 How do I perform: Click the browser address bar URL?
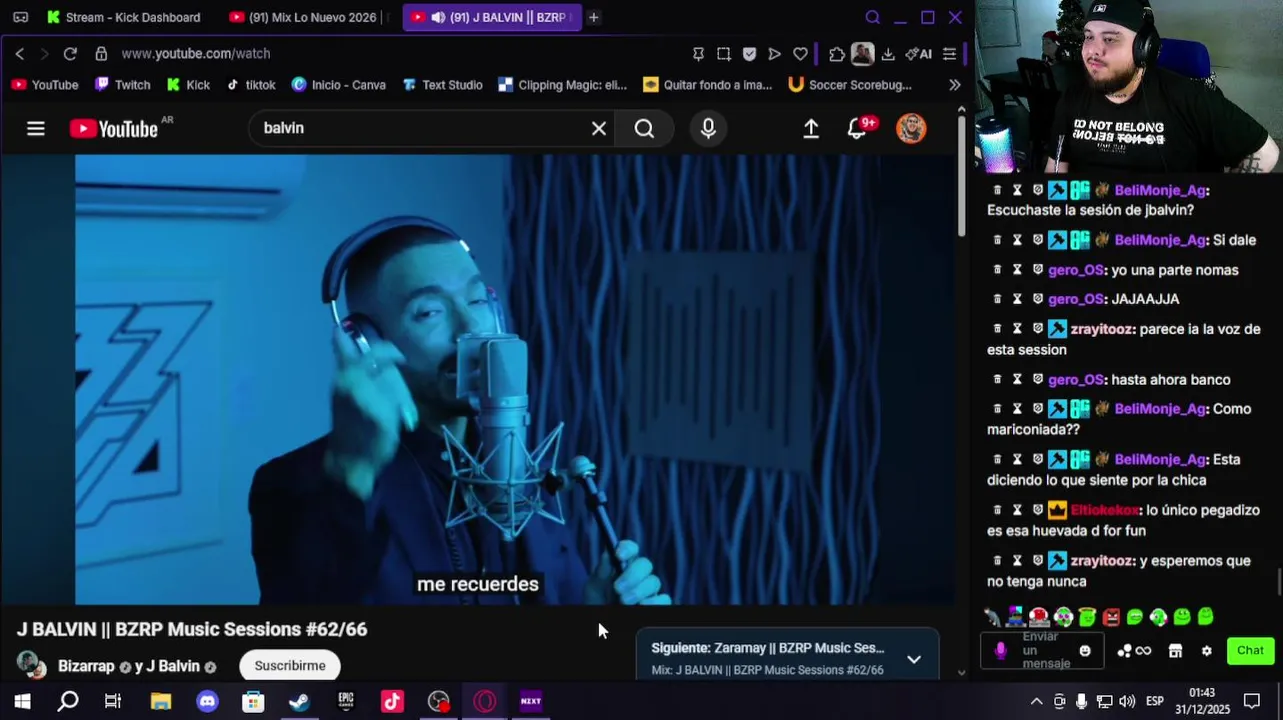pyautogui.click(x=196, y=53)
